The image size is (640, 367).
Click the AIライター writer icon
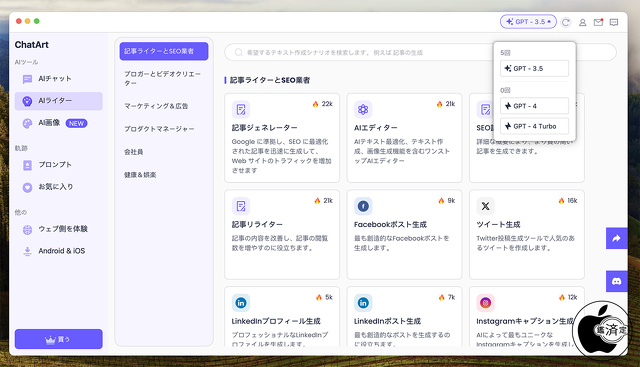(x=27, y=101)
